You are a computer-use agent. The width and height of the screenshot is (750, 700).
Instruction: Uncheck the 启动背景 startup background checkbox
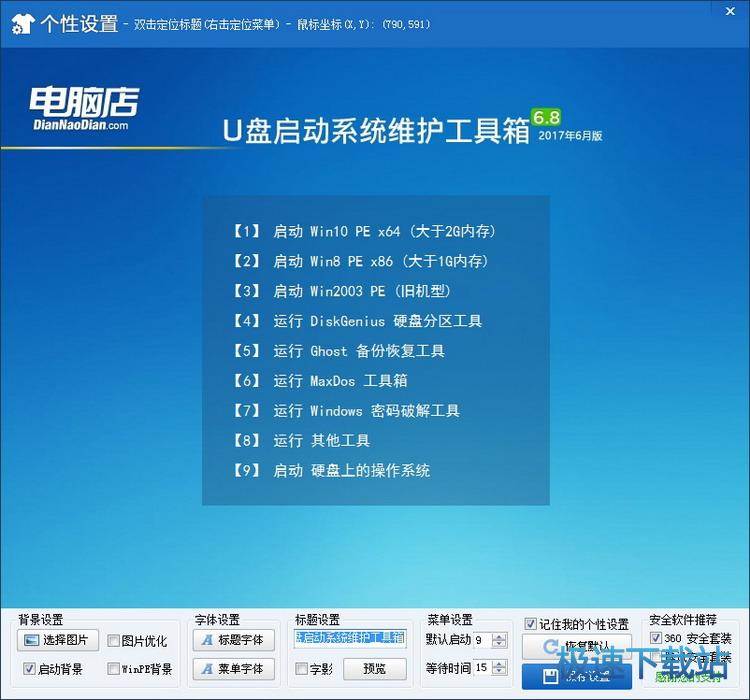point(28,669)
